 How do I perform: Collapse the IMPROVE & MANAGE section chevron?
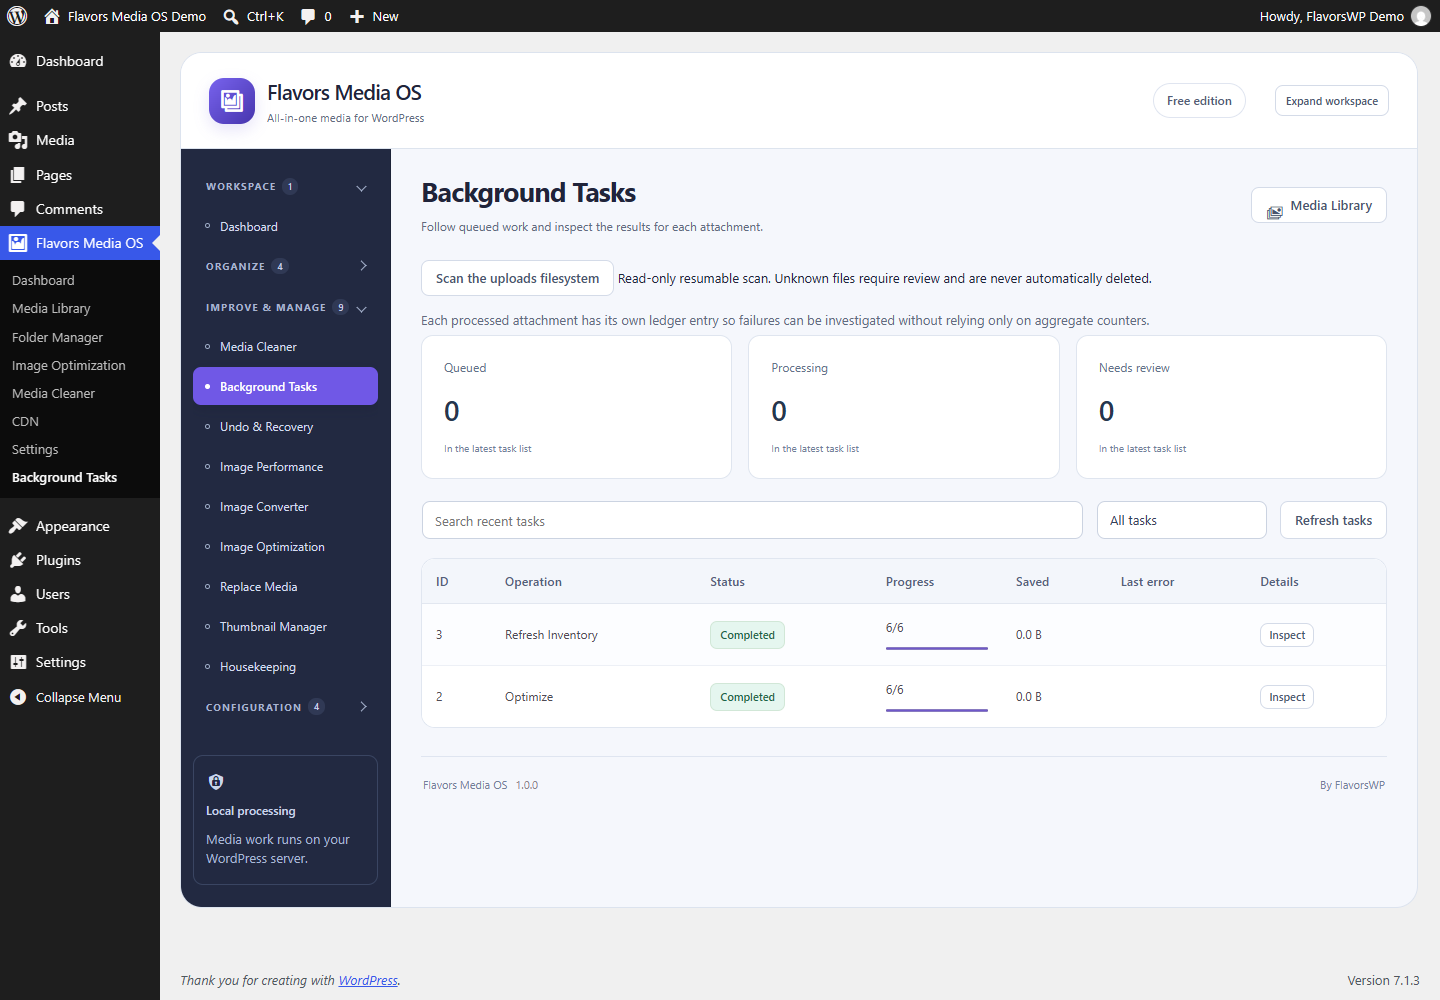click(x=362, y=308)
